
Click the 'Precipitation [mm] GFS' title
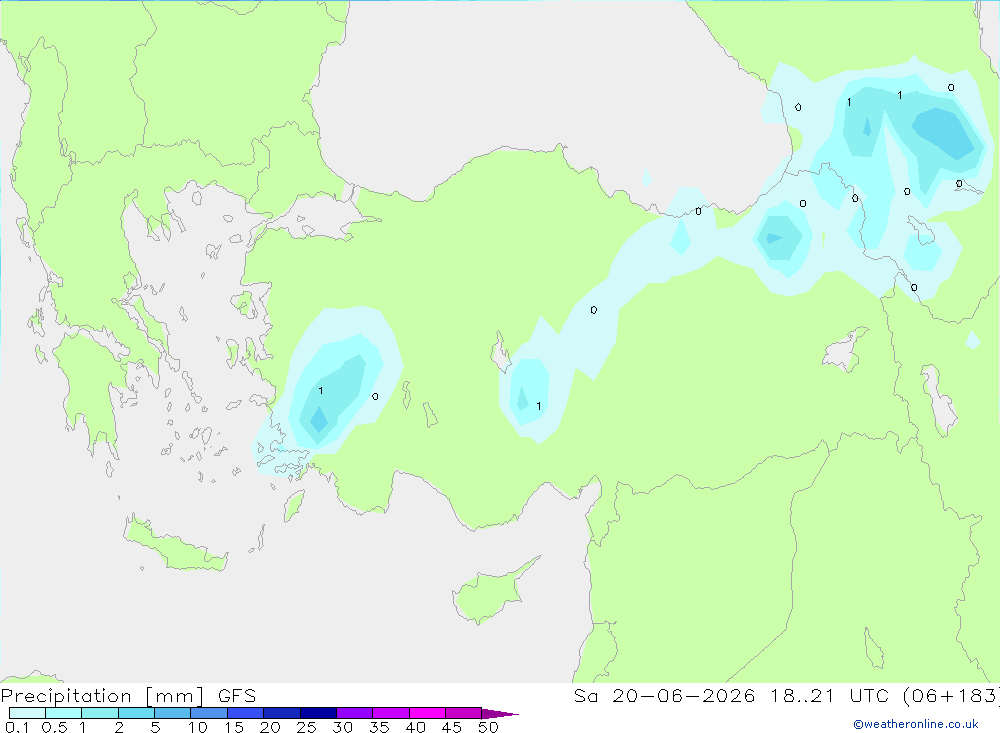128,695
